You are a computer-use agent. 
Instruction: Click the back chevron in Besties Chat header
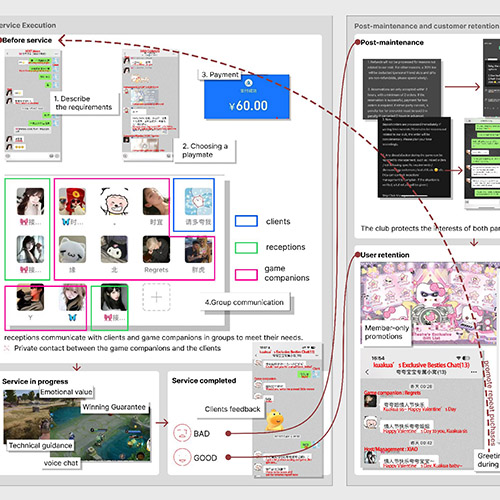pos(367,372)
